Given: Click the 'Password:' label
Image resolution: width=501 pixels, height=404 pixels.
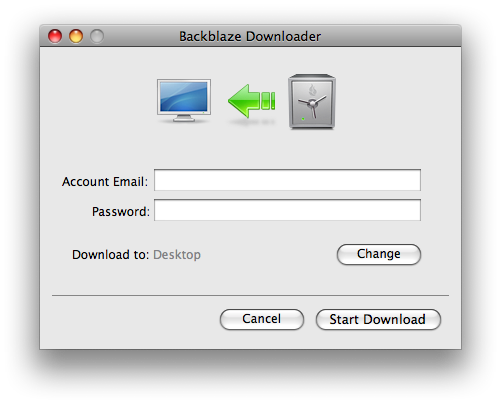Looking at the screenshot, I should (x=121, y=212).
